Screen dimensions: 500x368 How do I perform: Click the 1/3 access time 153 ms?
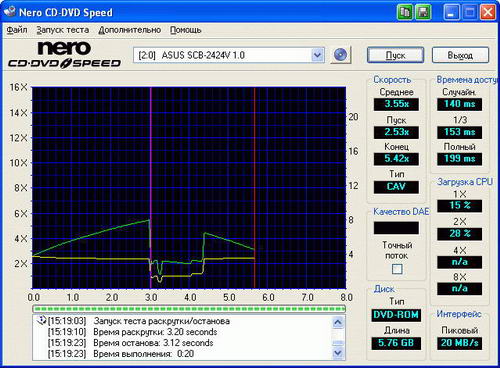(460, 132)
